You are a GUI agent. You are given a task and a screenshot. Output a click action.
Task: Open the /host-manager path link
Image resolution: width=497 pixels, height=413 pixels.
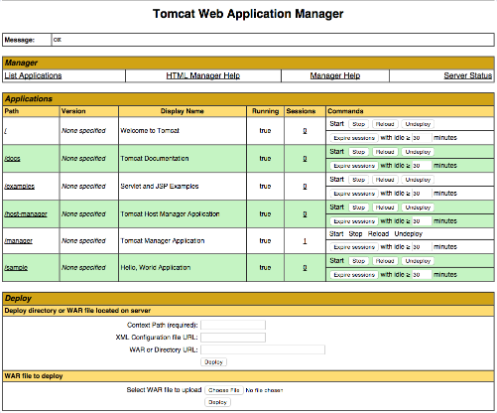[26, 214]
